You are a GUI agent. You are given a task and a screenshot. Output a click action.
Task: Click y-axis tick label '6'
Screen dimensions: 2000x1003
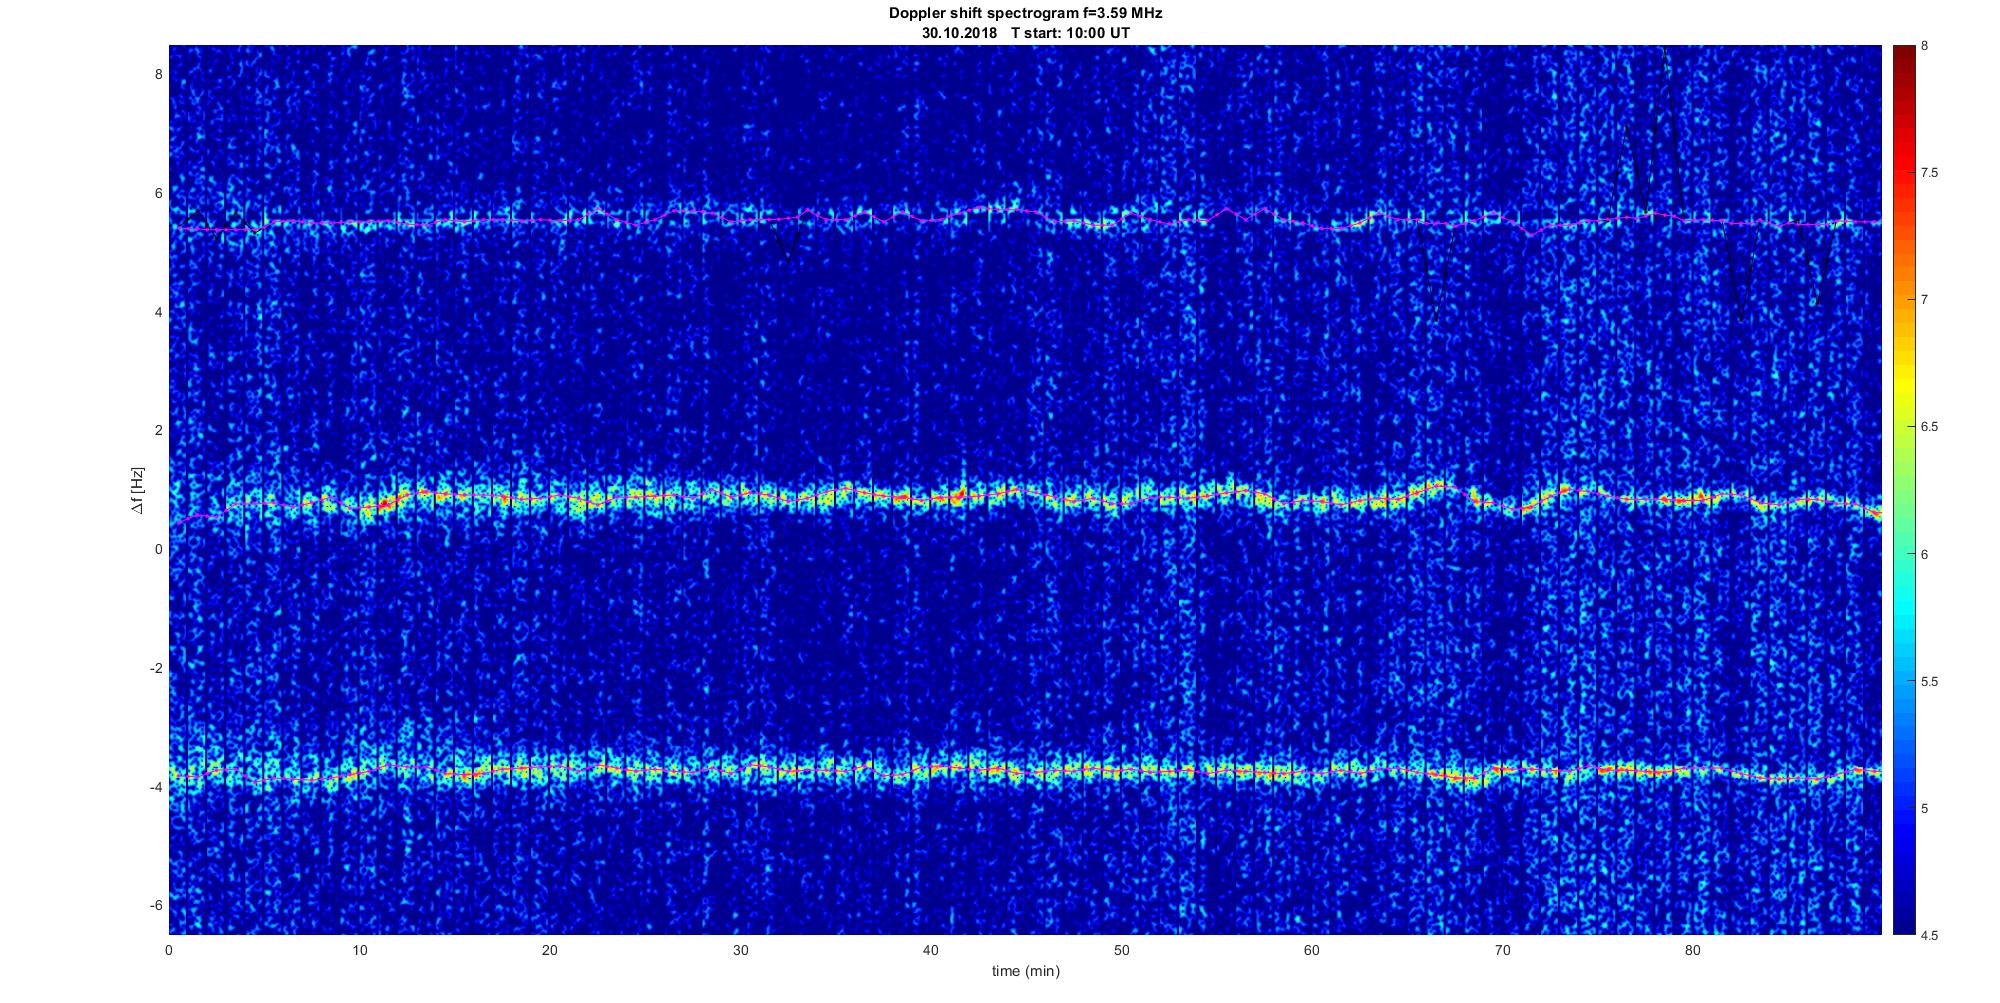[x=158, y=193]
